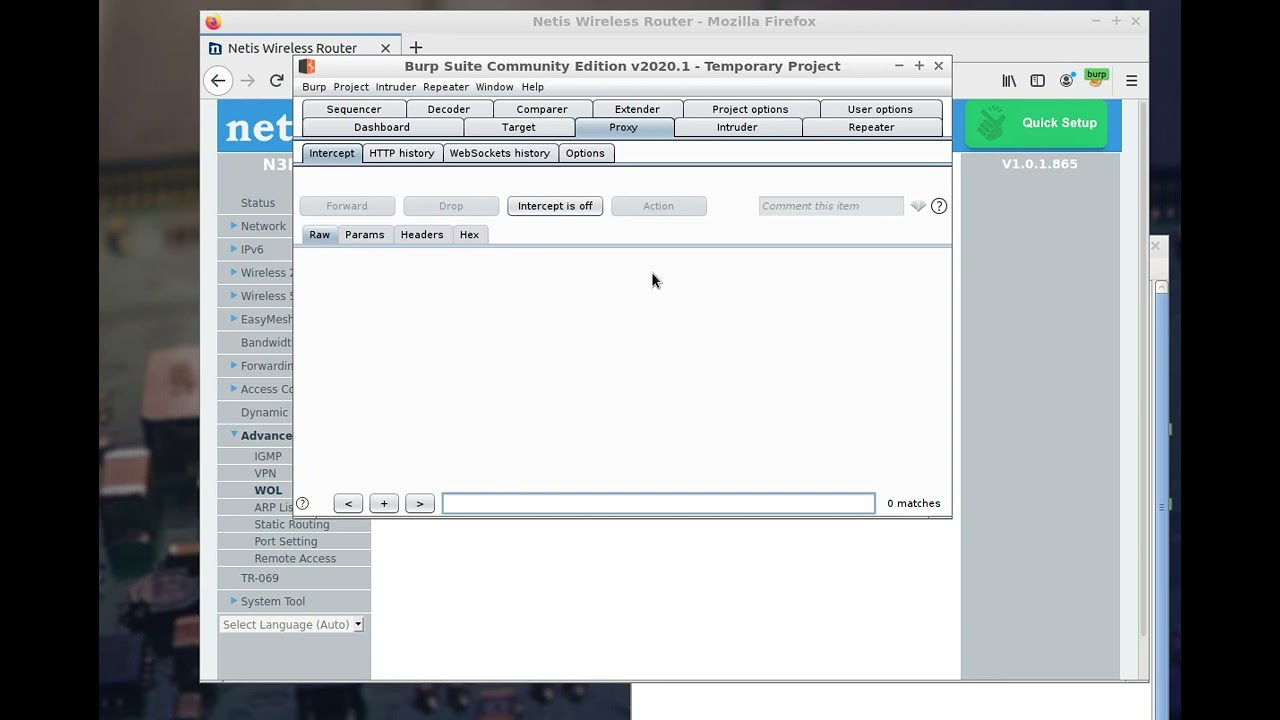Open intercept help question icon
1280x720 pixels.
coord(939,206)
